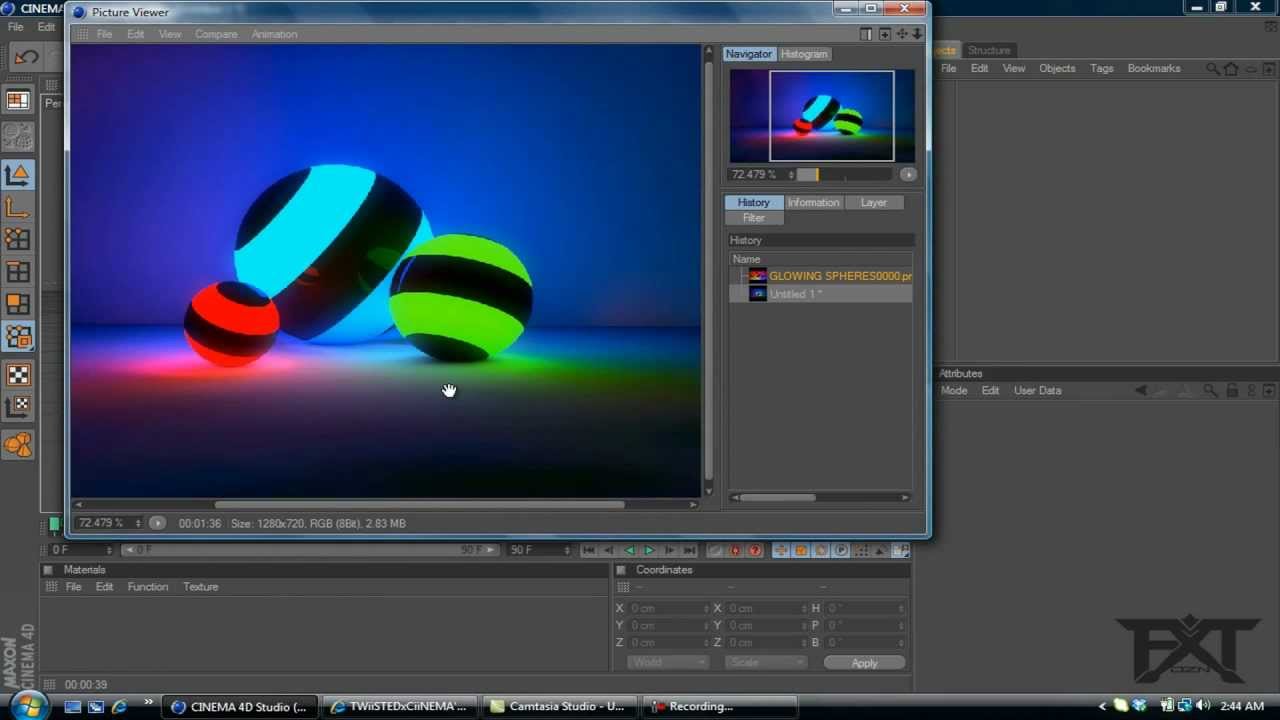Activate the Object Axis L-shaped icon
This screenshot has width=1280, height=720.
pos(18,207)
